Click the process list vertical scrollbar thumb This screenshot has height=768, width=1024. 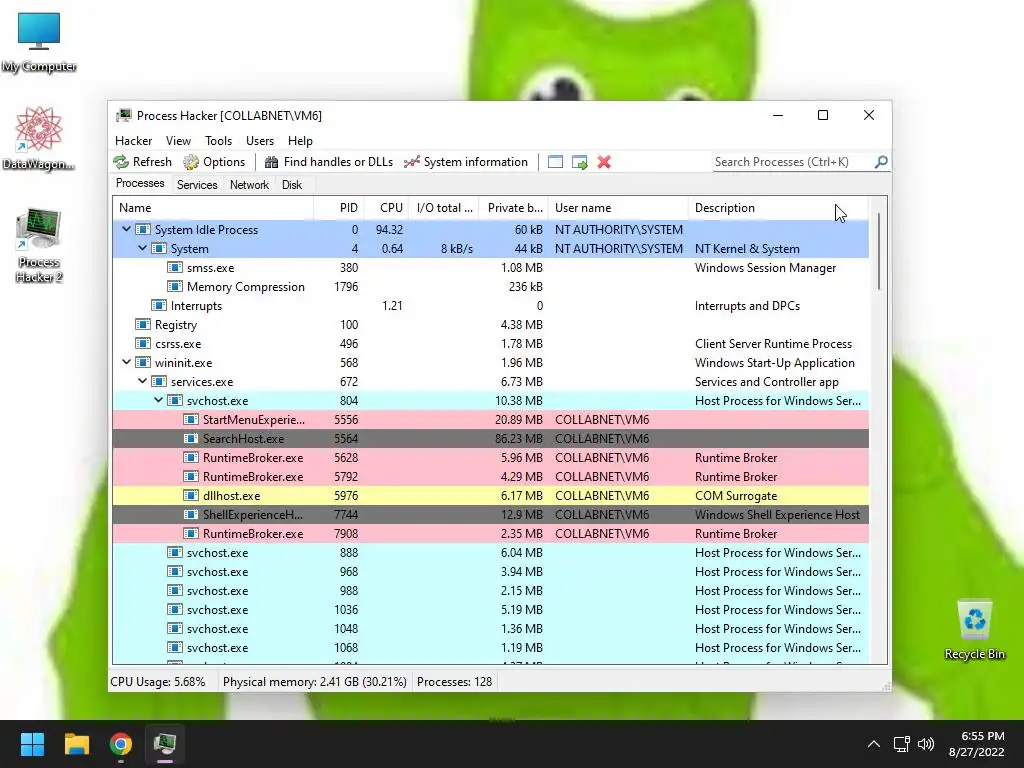pos(879,251)
